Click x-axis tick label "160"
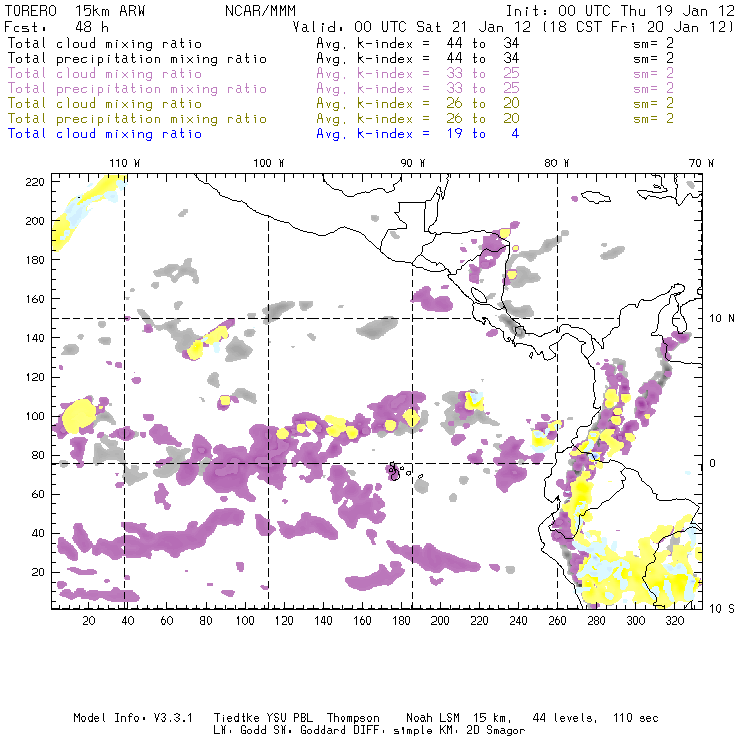This screenshot has width=740, height=740. pyautogui.click(x=362, y=621)
